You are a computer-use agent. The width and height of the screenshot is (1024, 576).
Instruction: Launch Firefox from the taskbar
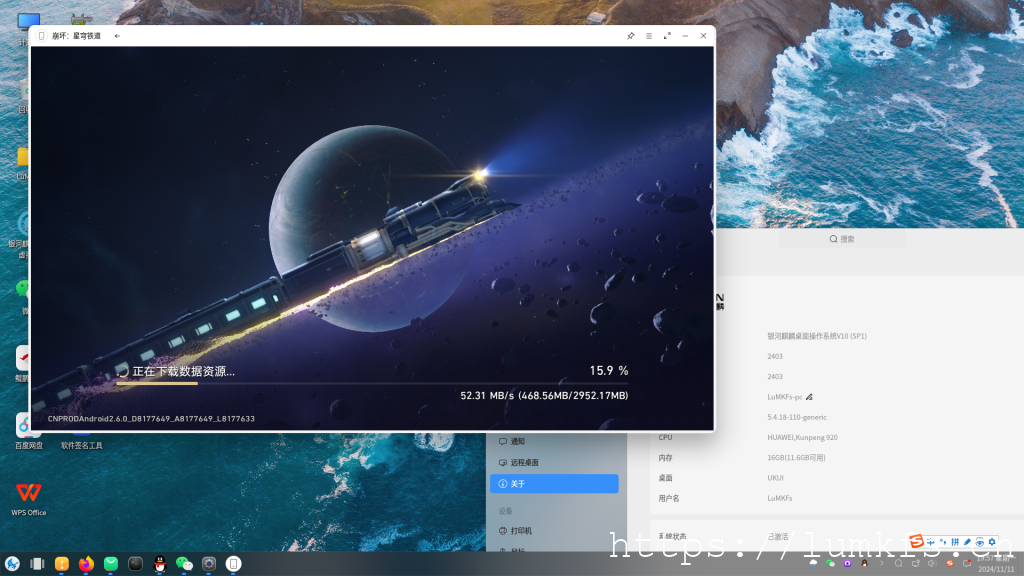86,564
